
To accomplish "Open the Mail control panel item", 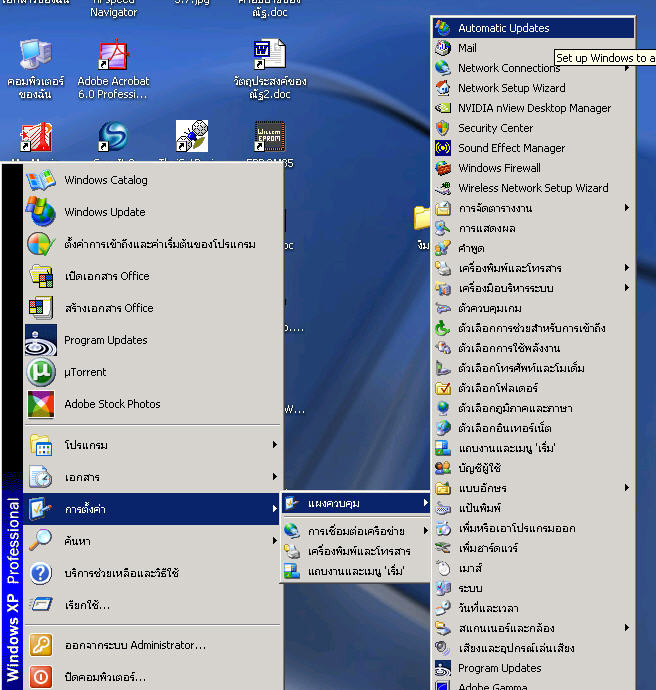I will (x=533, y=48).
